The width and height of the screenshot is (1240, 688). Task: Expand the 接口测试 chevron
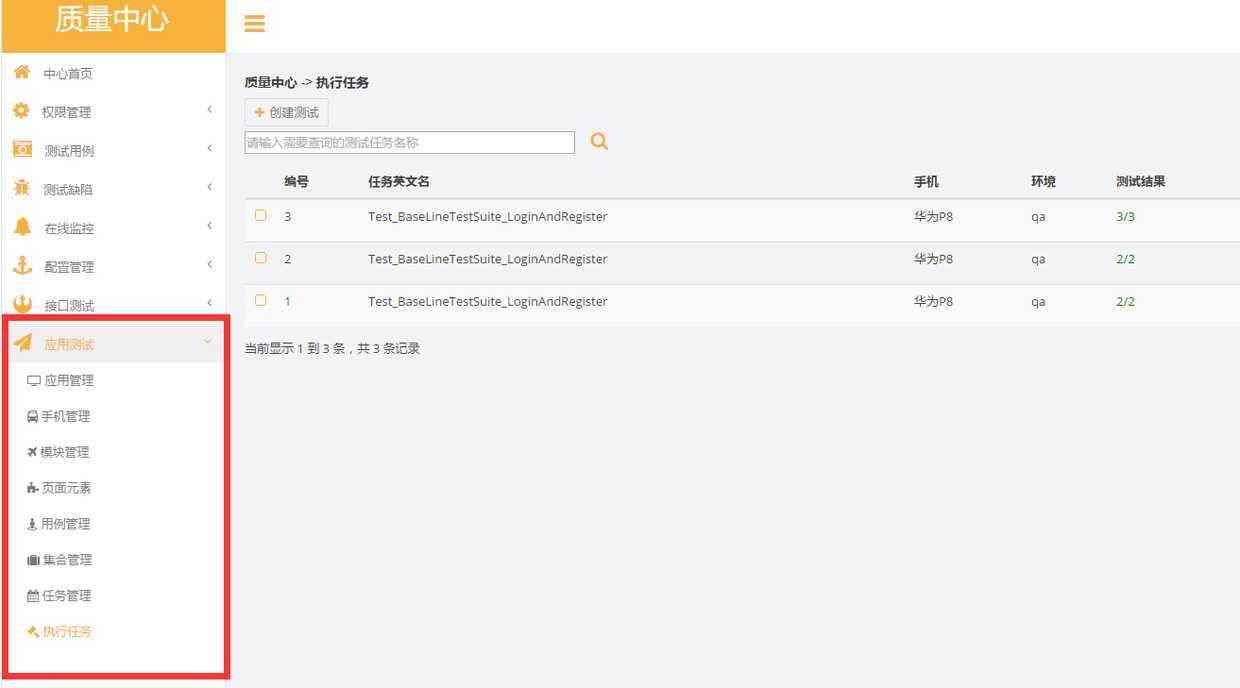209,303
